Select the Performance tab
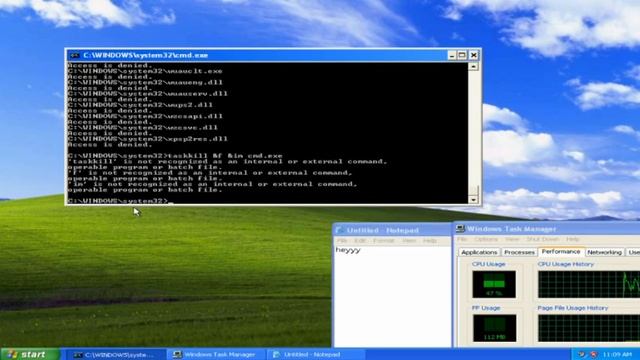 pyautogui.click(x=561, y=251)
